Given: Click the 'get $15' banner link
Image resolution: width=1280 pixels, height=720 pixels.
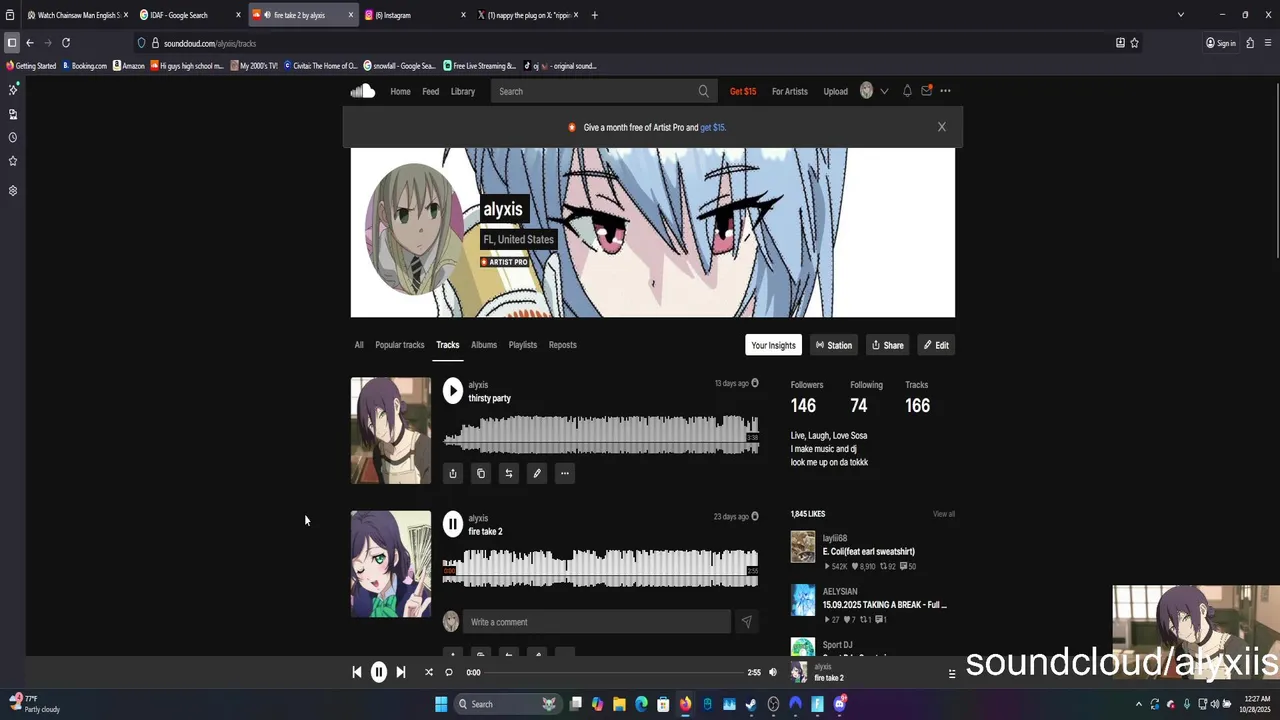Looking at the screenshot, I should click(713, 128).
